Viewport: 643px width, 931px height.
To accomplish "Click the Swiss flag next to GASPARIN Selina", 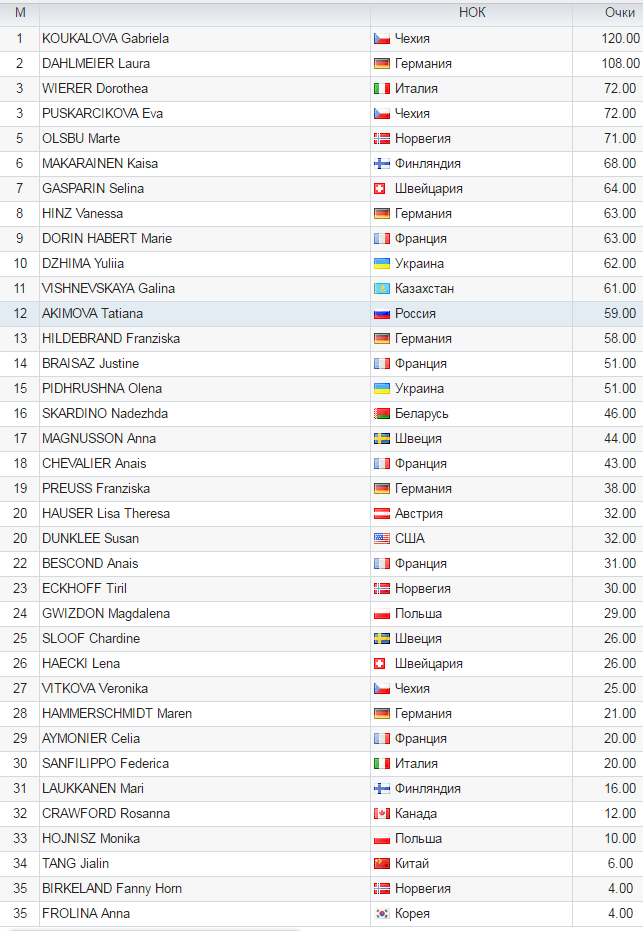I will [x=380, y=188].
